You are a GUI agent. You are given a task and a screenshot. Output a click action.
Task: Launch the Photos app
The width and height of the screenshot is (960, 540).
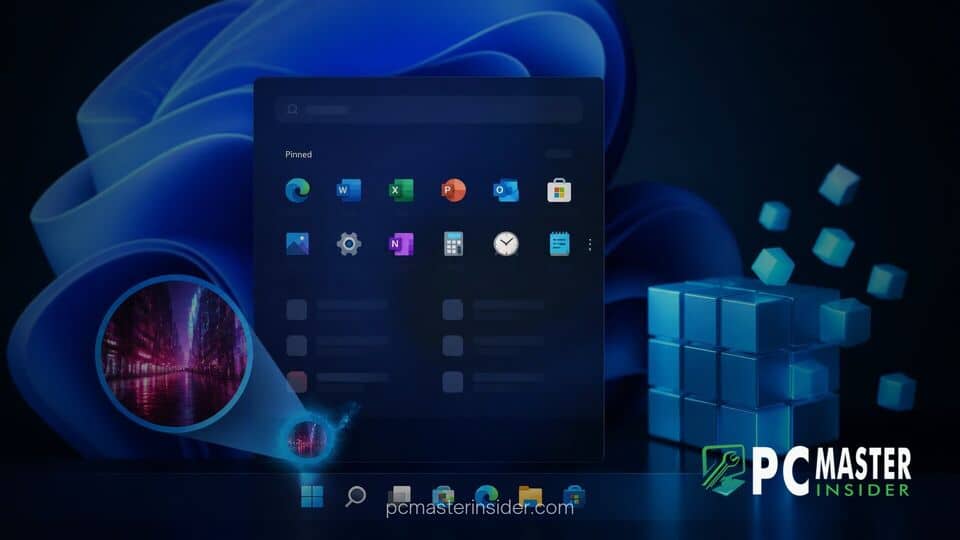pos(298,244)
